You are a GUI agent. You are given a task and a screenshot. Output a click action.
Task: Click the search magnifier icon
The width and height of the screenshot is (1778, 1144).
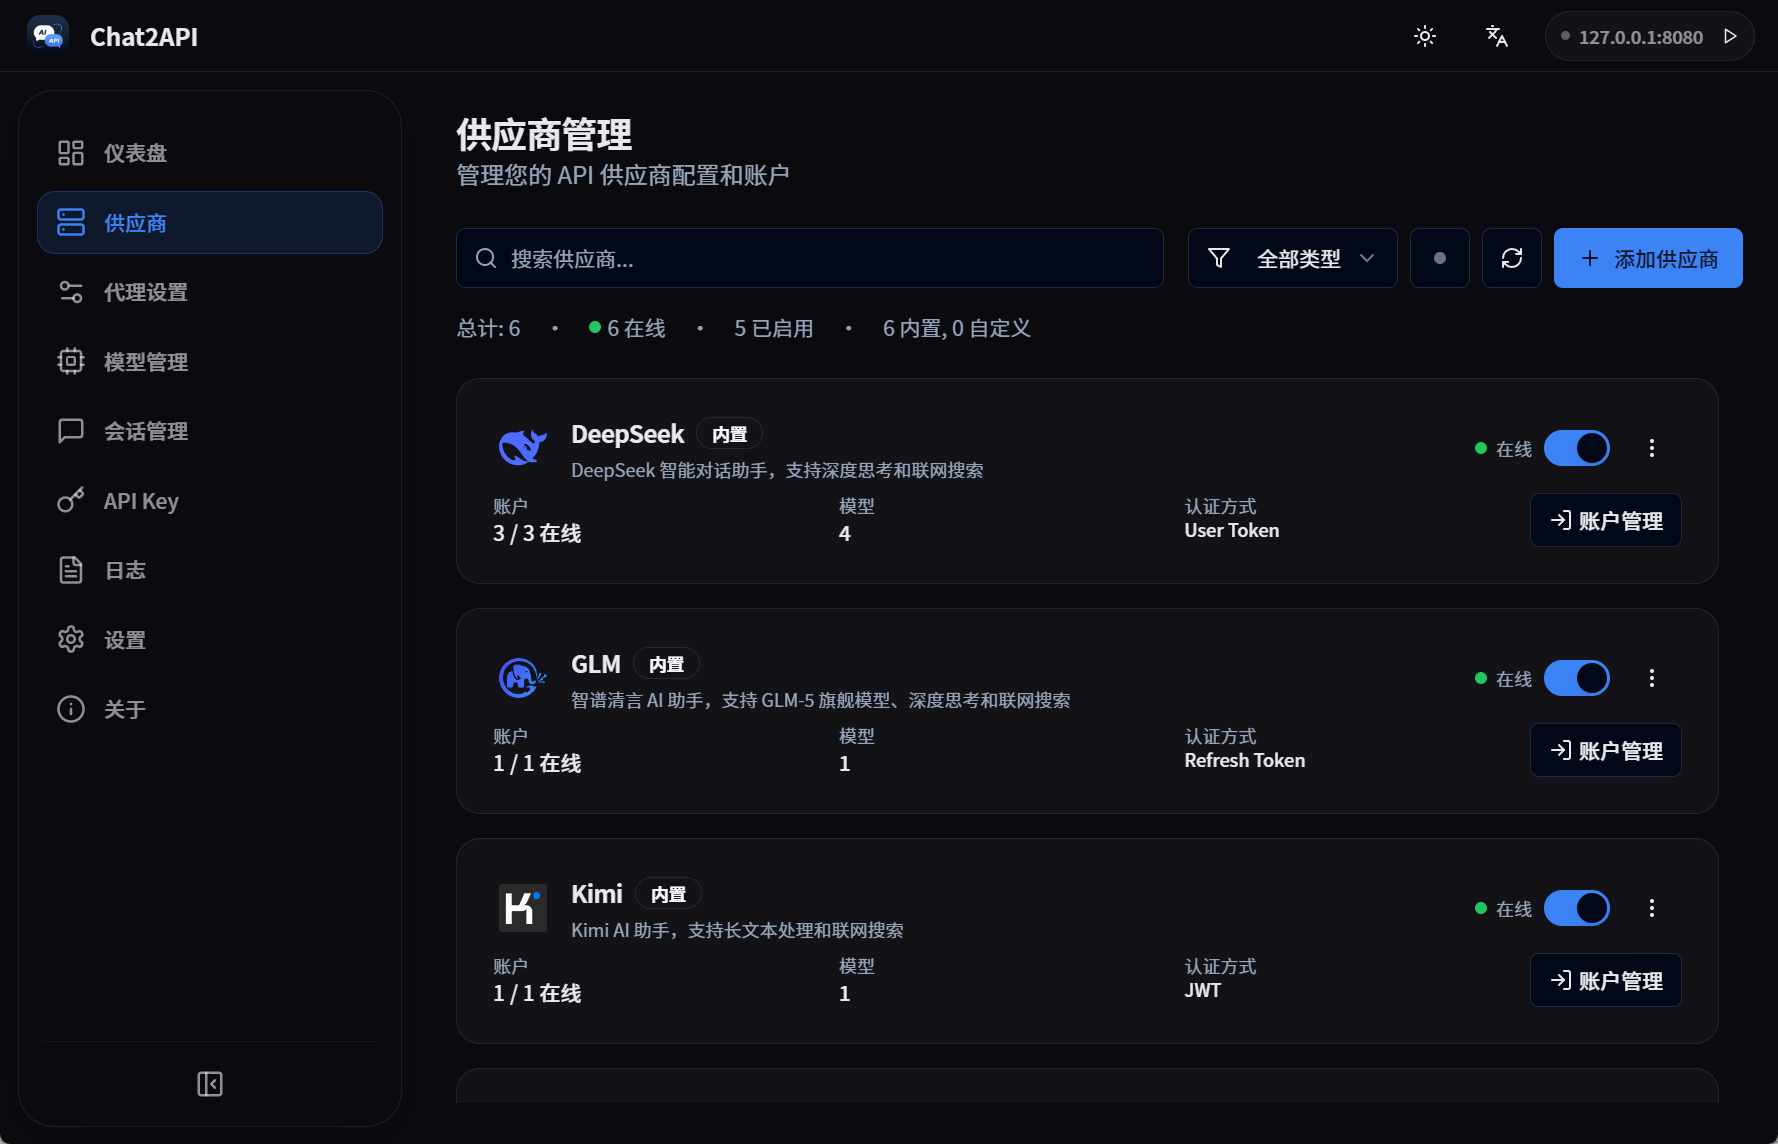click(x=486, y=258)
